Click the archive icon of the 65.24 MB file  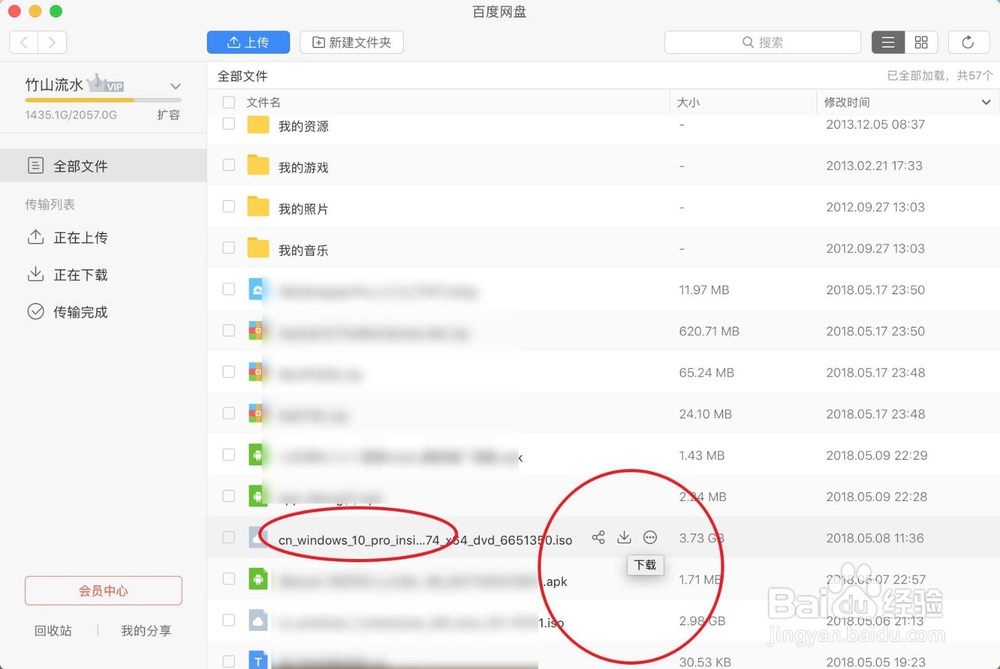pyautogui.click(x=257, y=372)
